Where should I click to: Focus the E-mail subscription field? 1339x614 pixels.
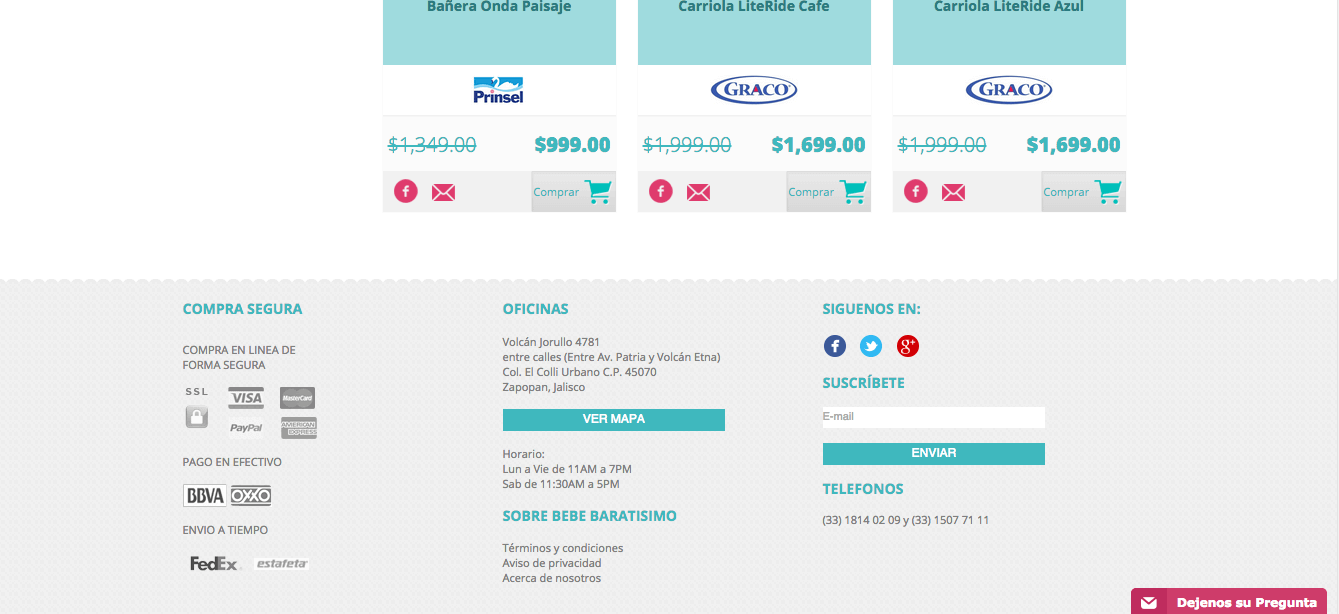(x=934, y=417)
